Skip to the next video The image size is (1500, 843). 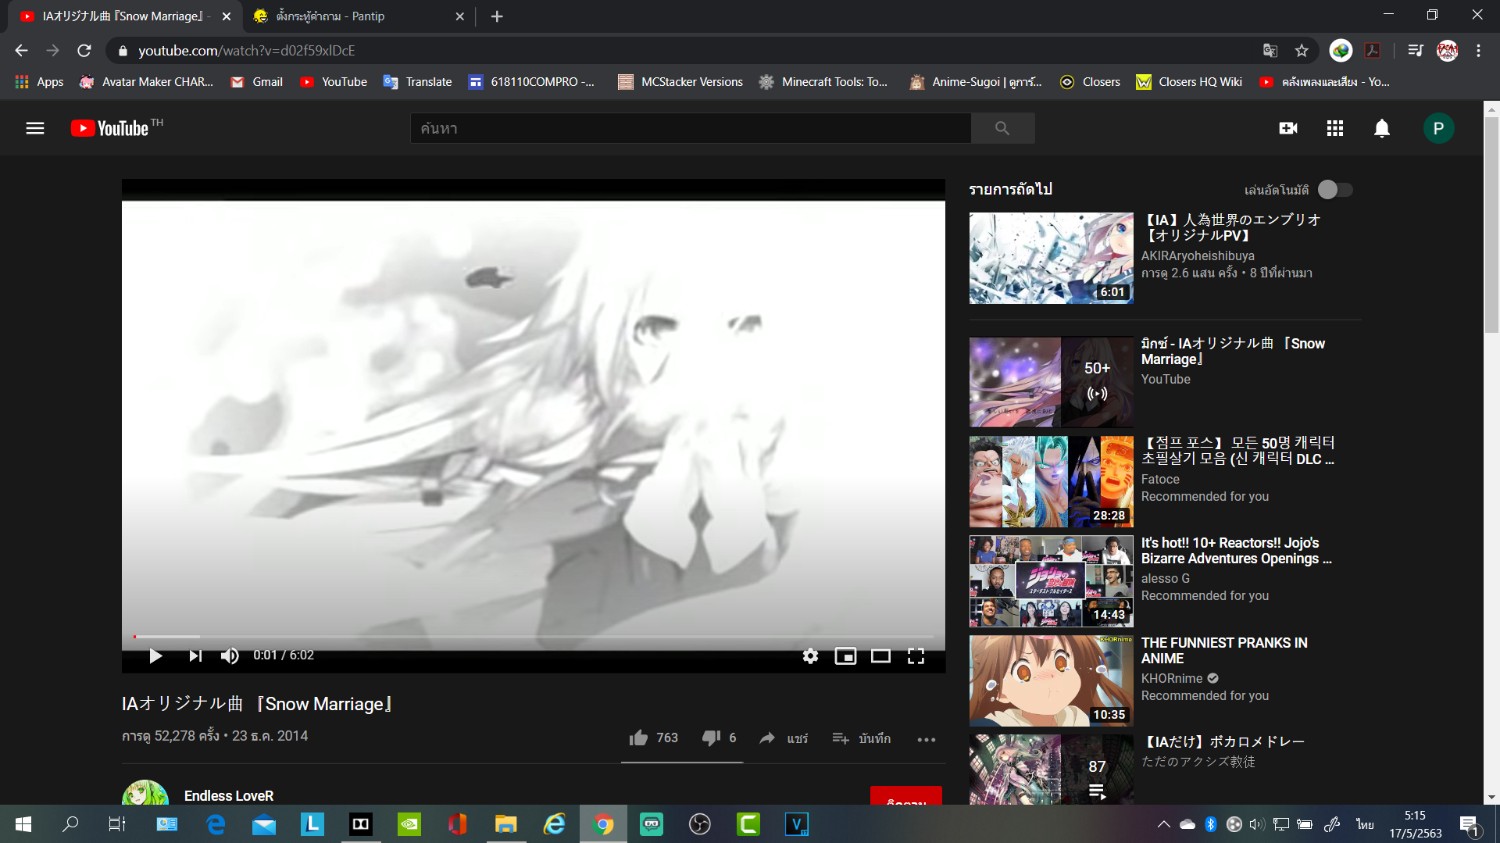(195, 656)
